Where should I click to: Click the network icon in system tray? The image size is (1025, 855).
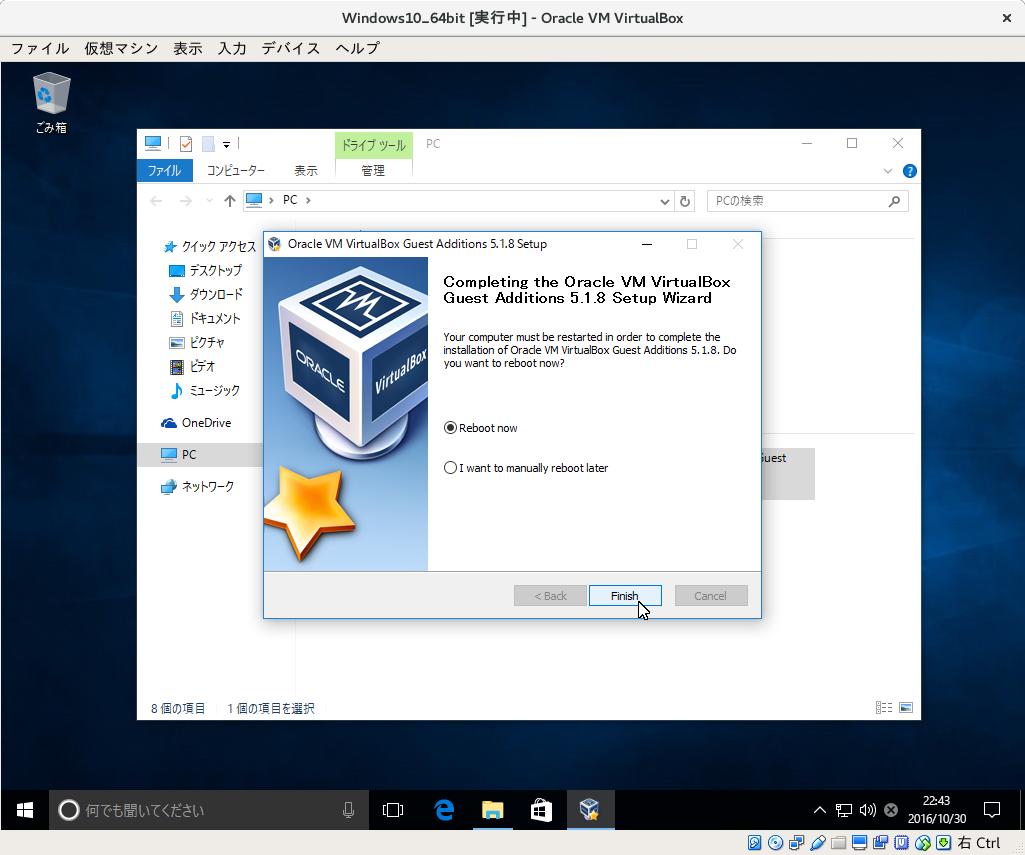point(844,811)
